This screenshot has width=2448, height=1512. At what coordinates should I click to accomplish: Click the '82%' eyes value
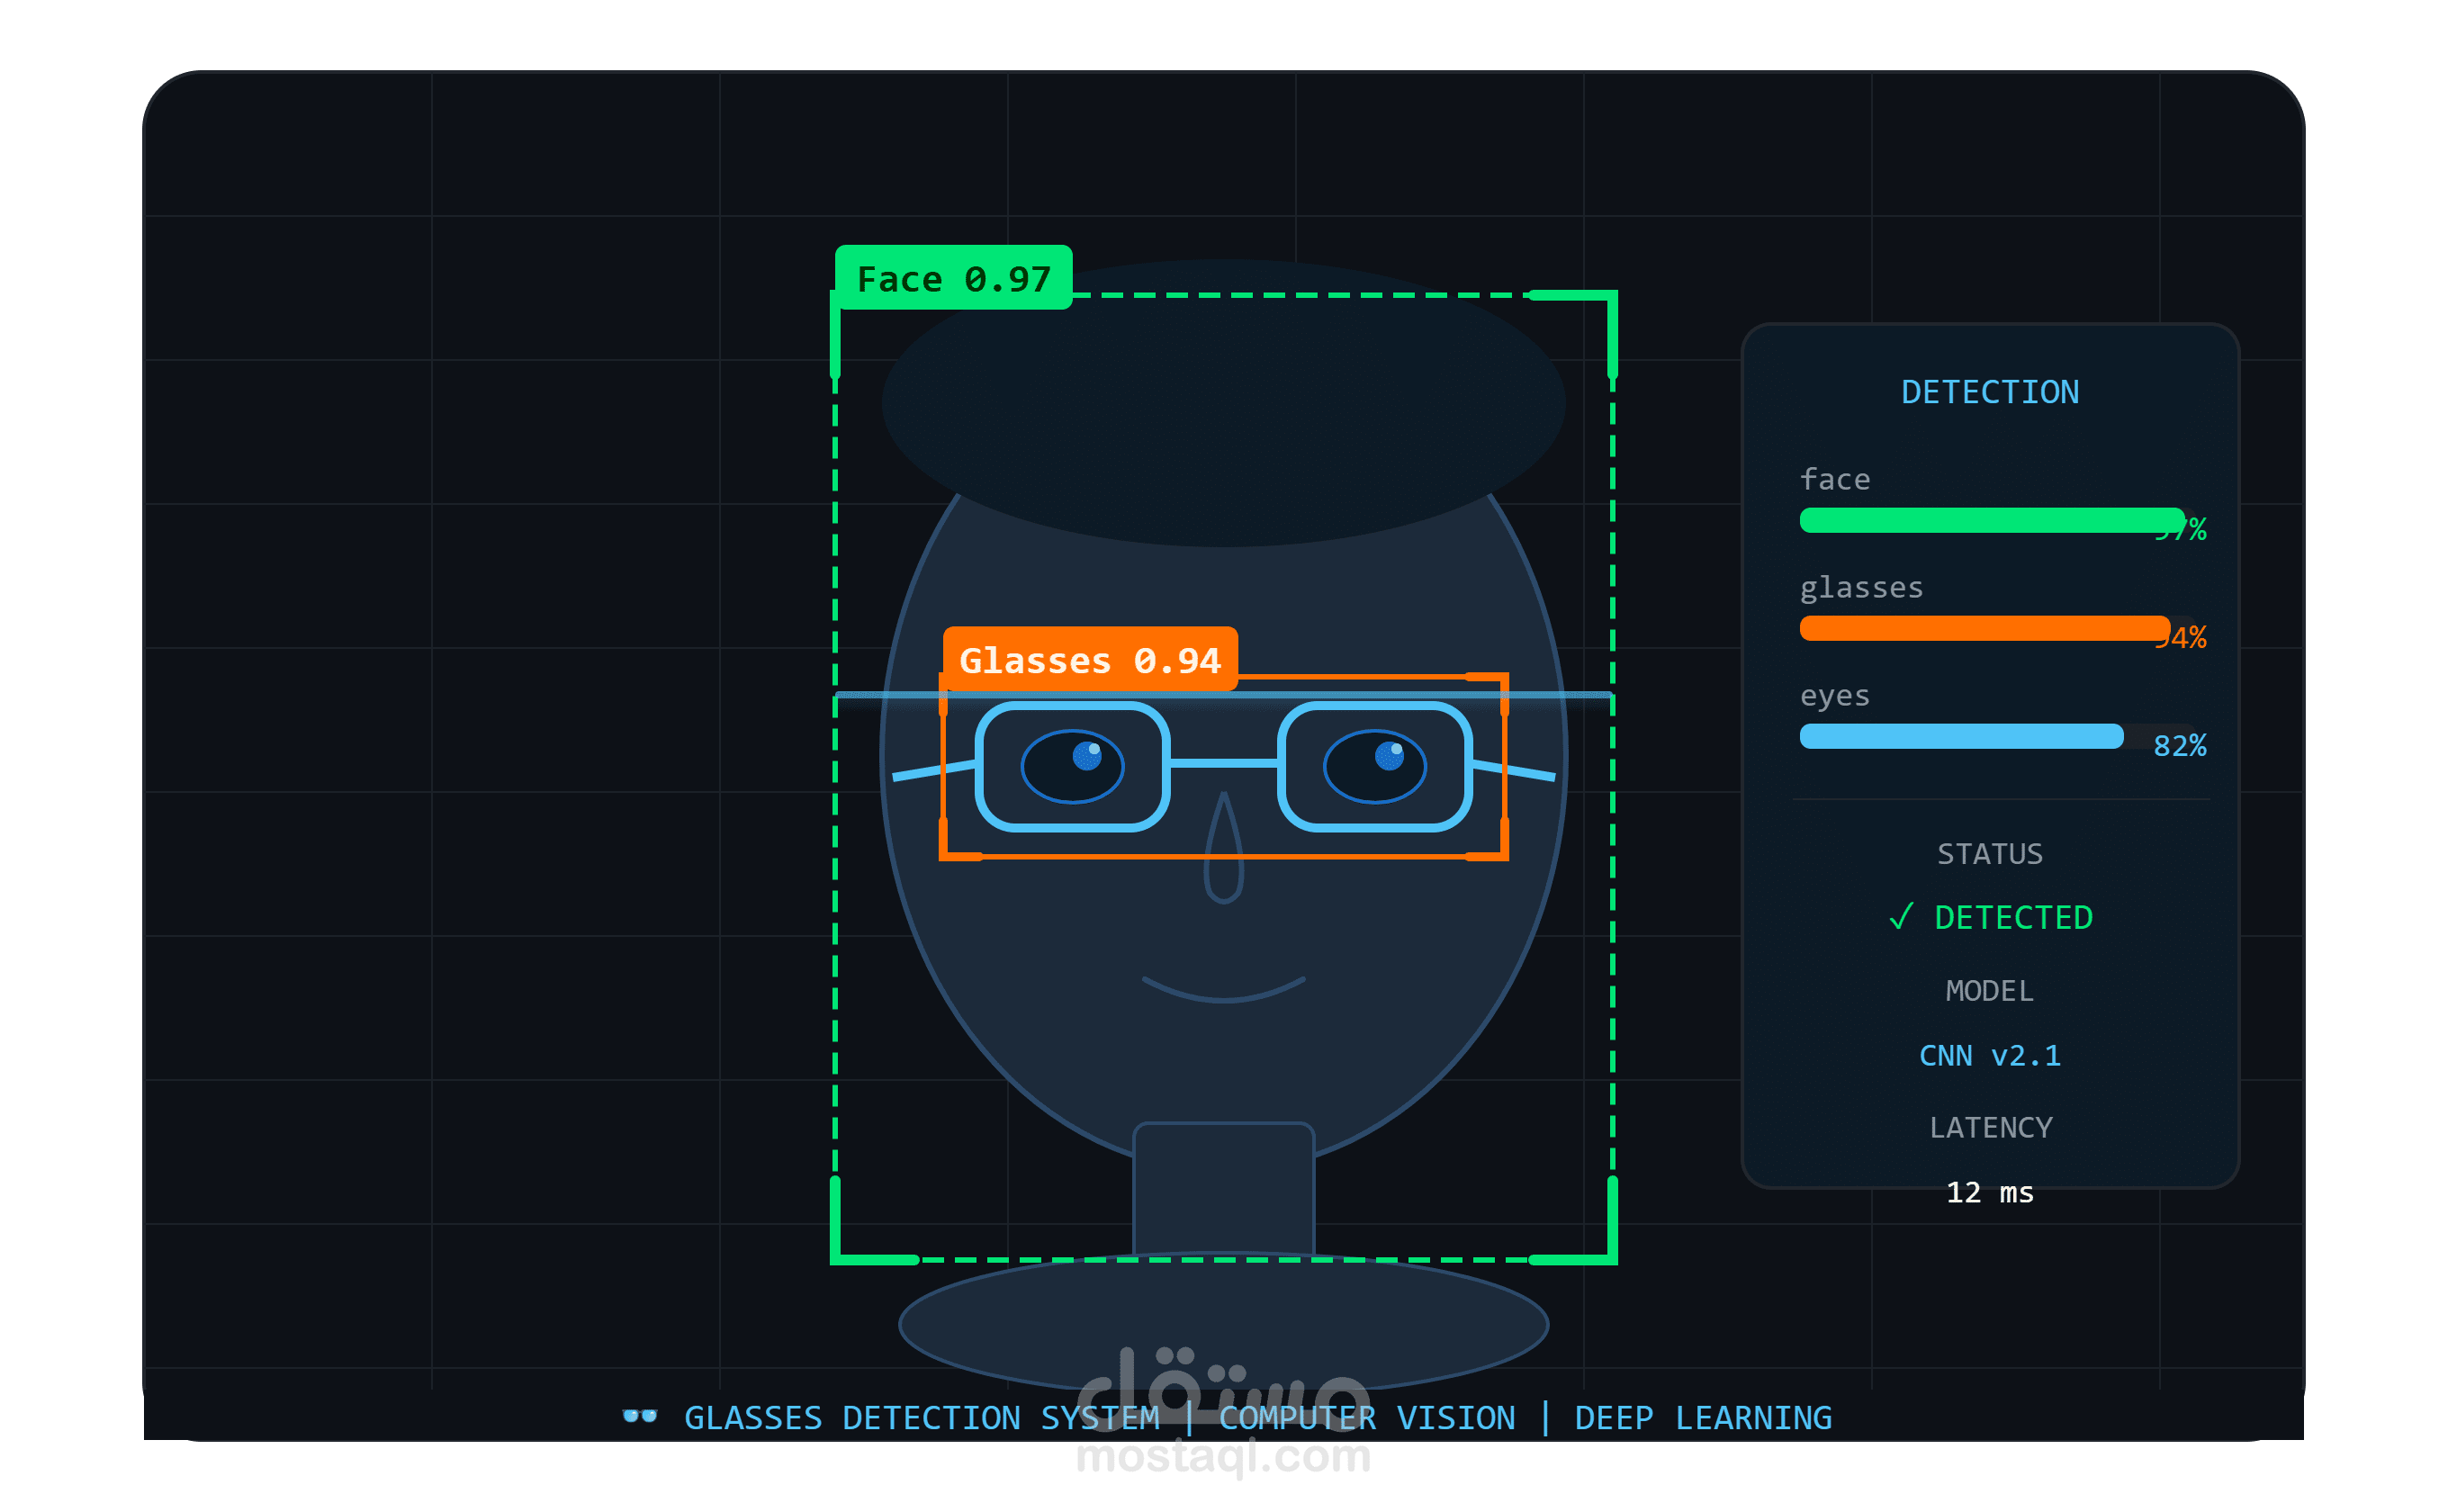point(2180,746)
